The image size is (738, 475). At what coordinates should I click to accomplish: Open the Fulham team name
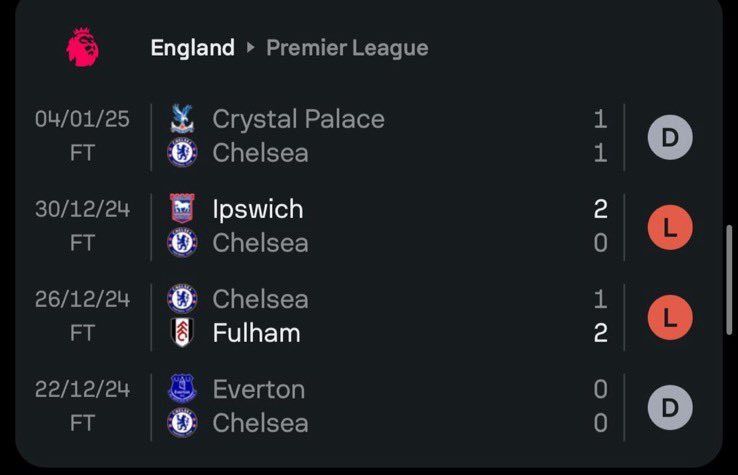pos(257,333)
